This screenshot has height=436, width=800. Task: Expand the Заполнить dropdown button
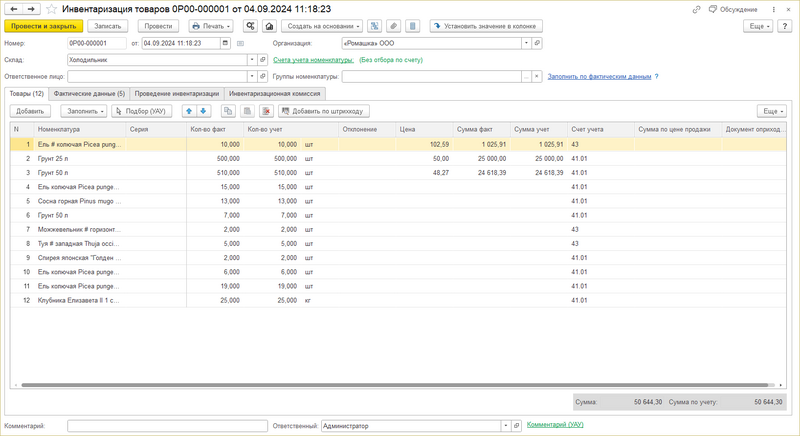84,111
